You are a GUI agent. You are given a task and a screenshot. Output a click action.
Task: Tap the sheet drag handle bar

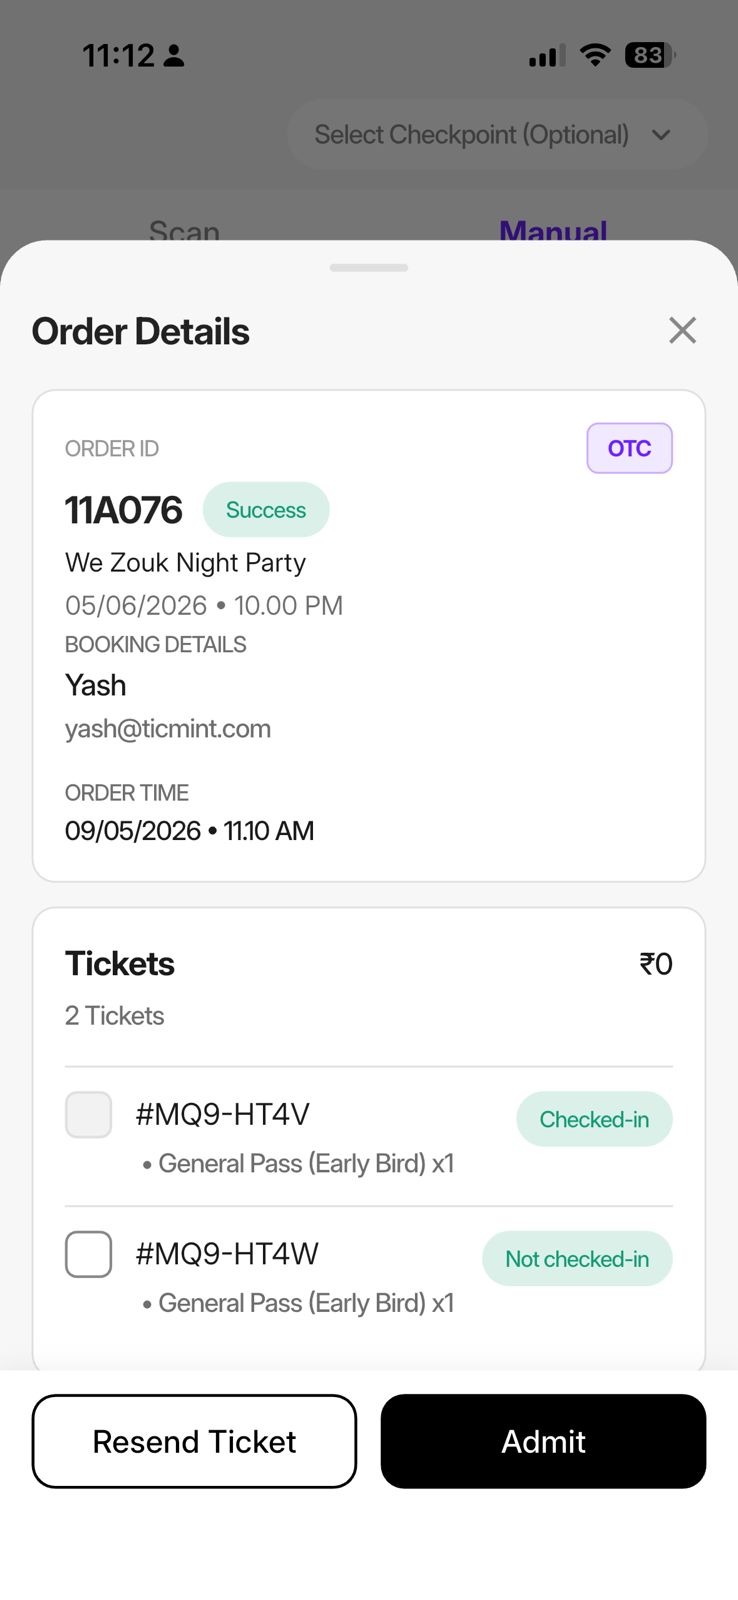(369, 268)
